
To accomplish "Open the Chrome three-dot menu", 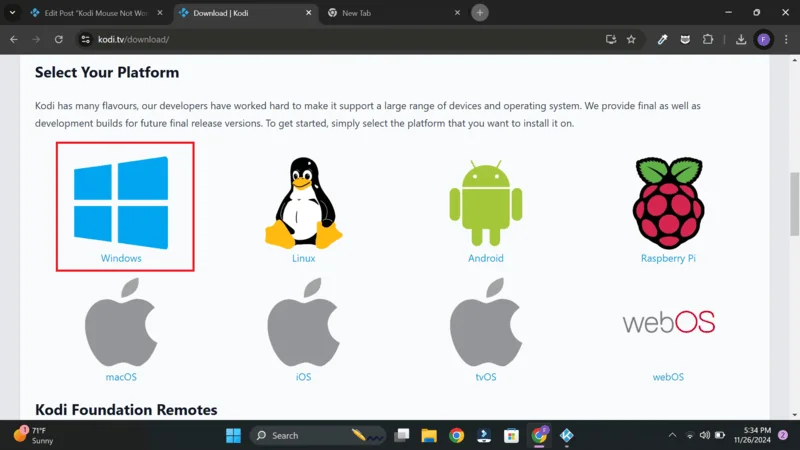I will click(786, 39).
